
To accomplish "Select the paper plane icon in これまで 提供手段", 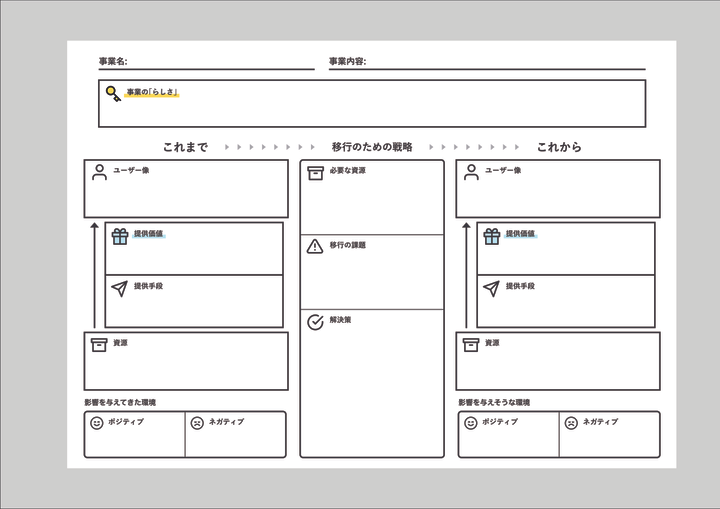I will [x=119, y=289].
